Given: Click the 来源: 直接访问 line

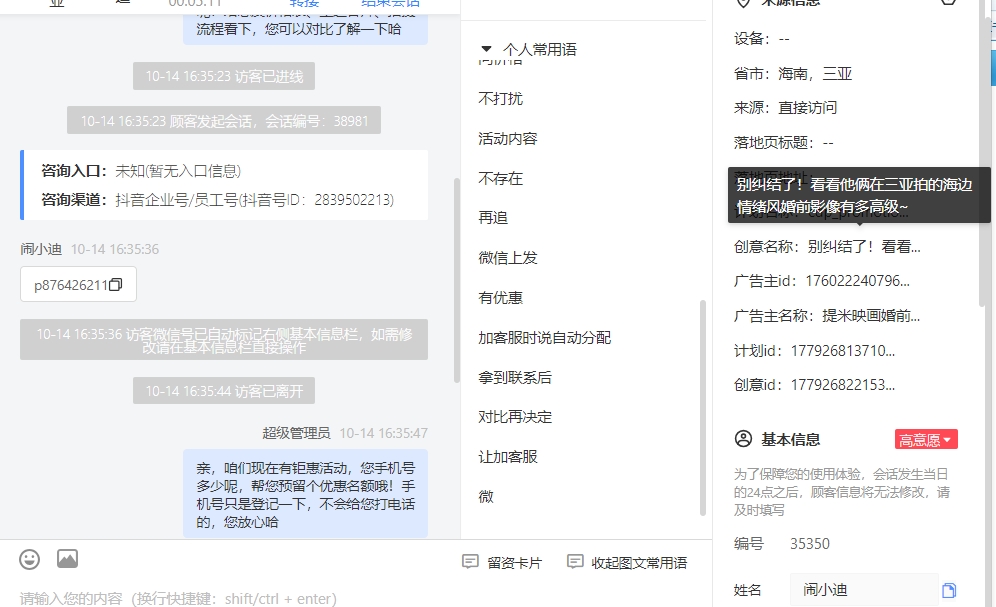Looking at the screenshot, I should 785,108.
